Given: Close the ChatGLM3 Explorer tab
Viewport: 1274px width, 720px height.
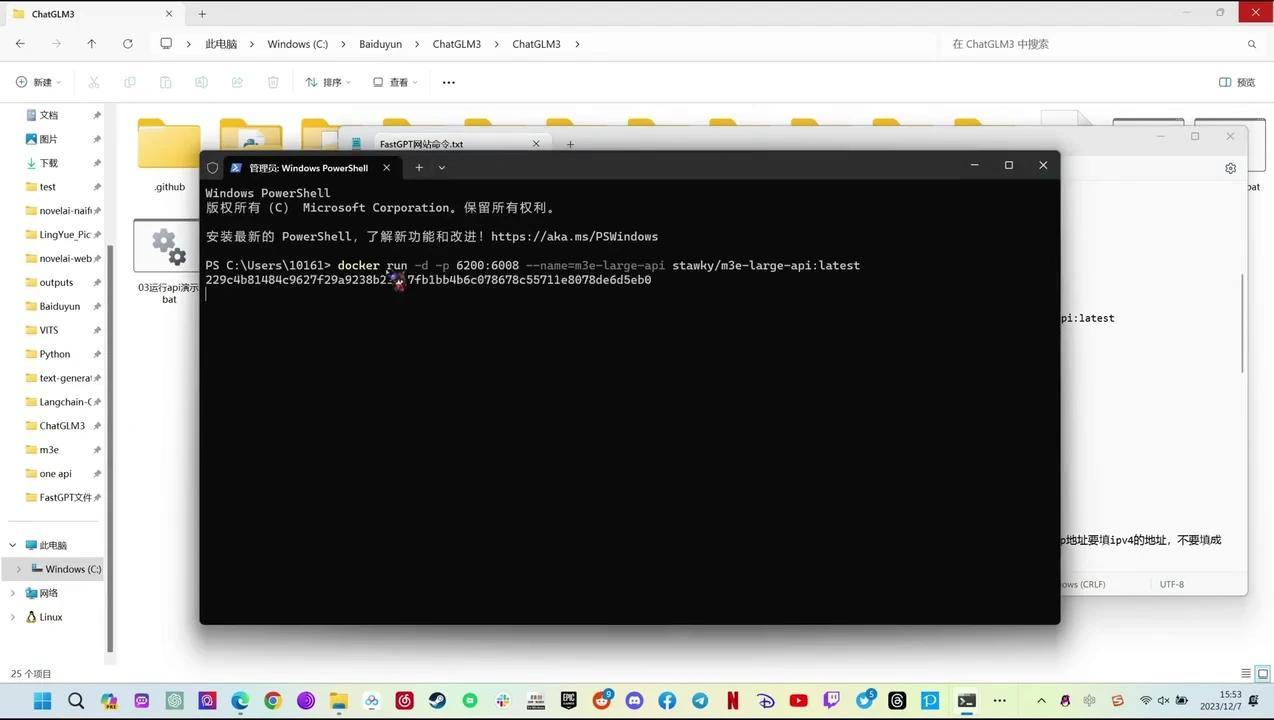Looking at the screenshot, I should pyautogui.click(x=169, y=14).
